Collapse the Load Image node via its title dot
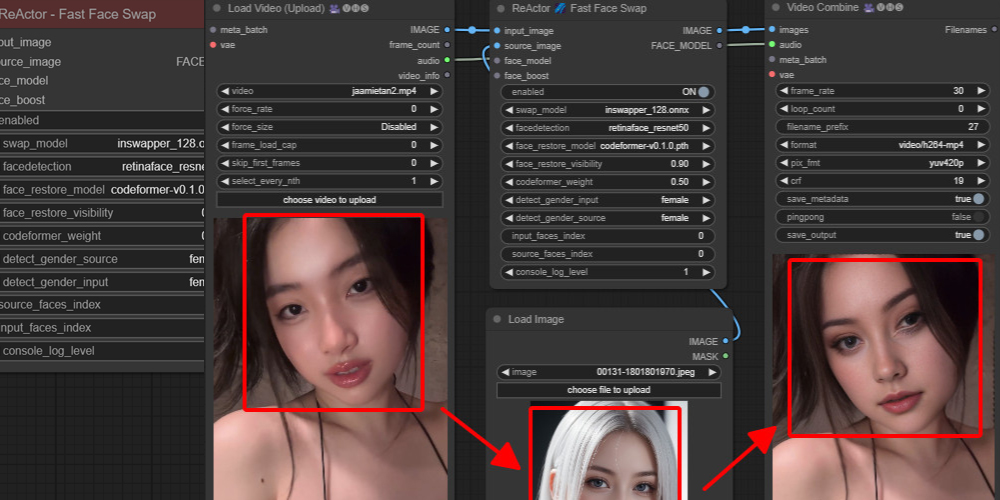The image size is (1000, 500). [x=497, y=319]
